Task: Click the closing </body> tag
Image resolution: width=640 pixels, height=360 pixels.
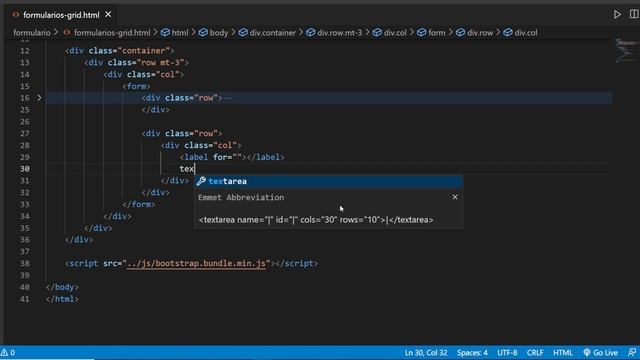Action: [62, 287]
